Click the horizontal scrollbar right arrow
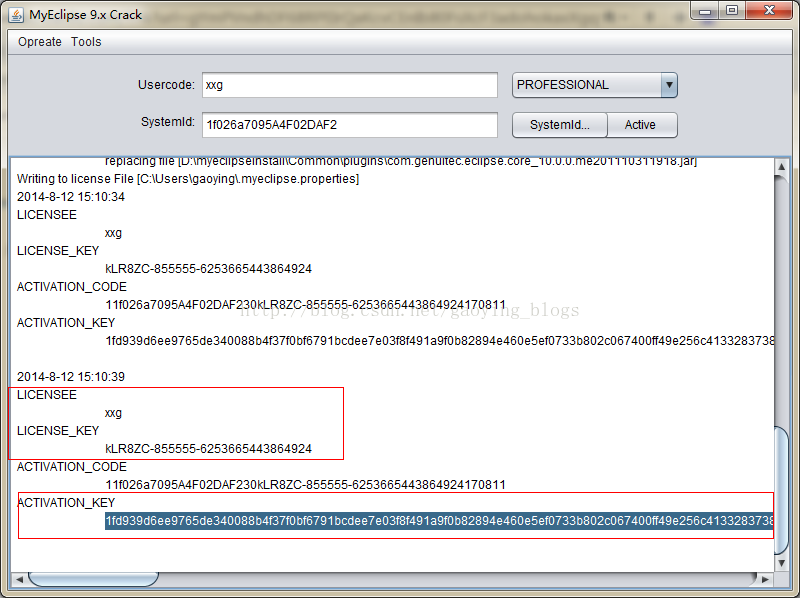Image resolution: width=800 pixels, height=598 pixels. point(765,579)
